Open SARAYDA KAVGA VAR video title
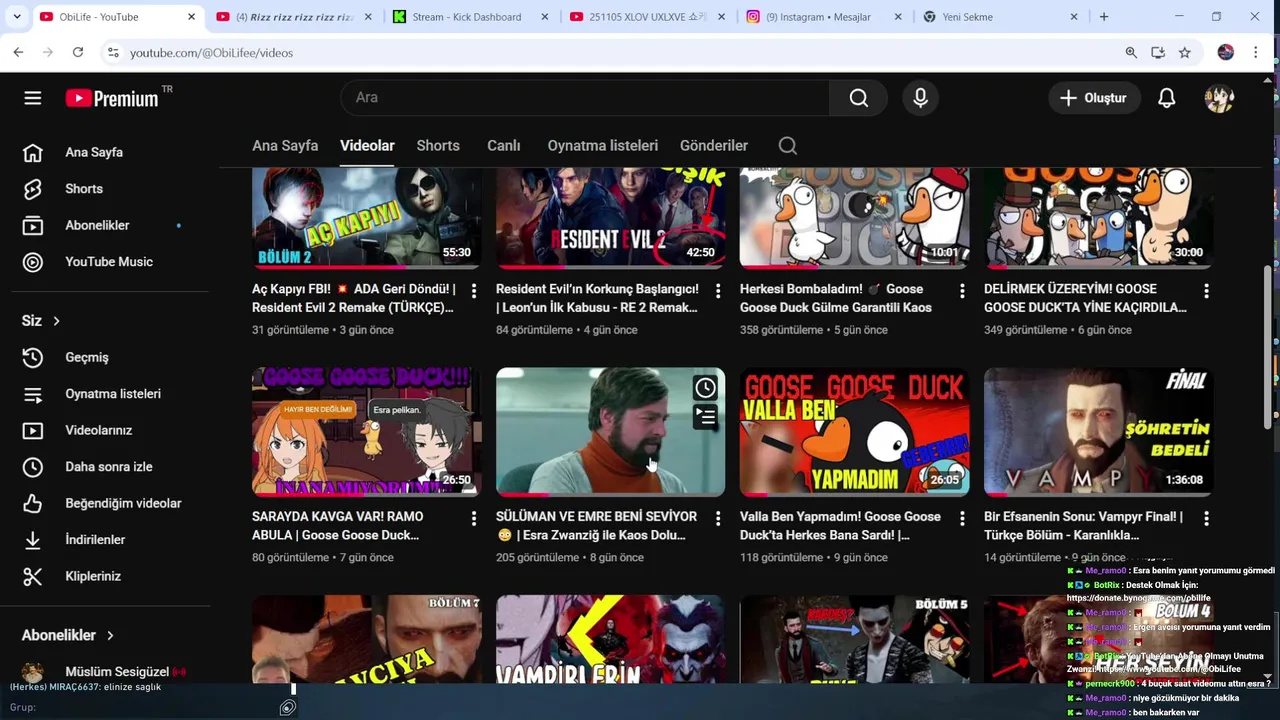This screenshot has height=720, width=1280. (338, 526)
